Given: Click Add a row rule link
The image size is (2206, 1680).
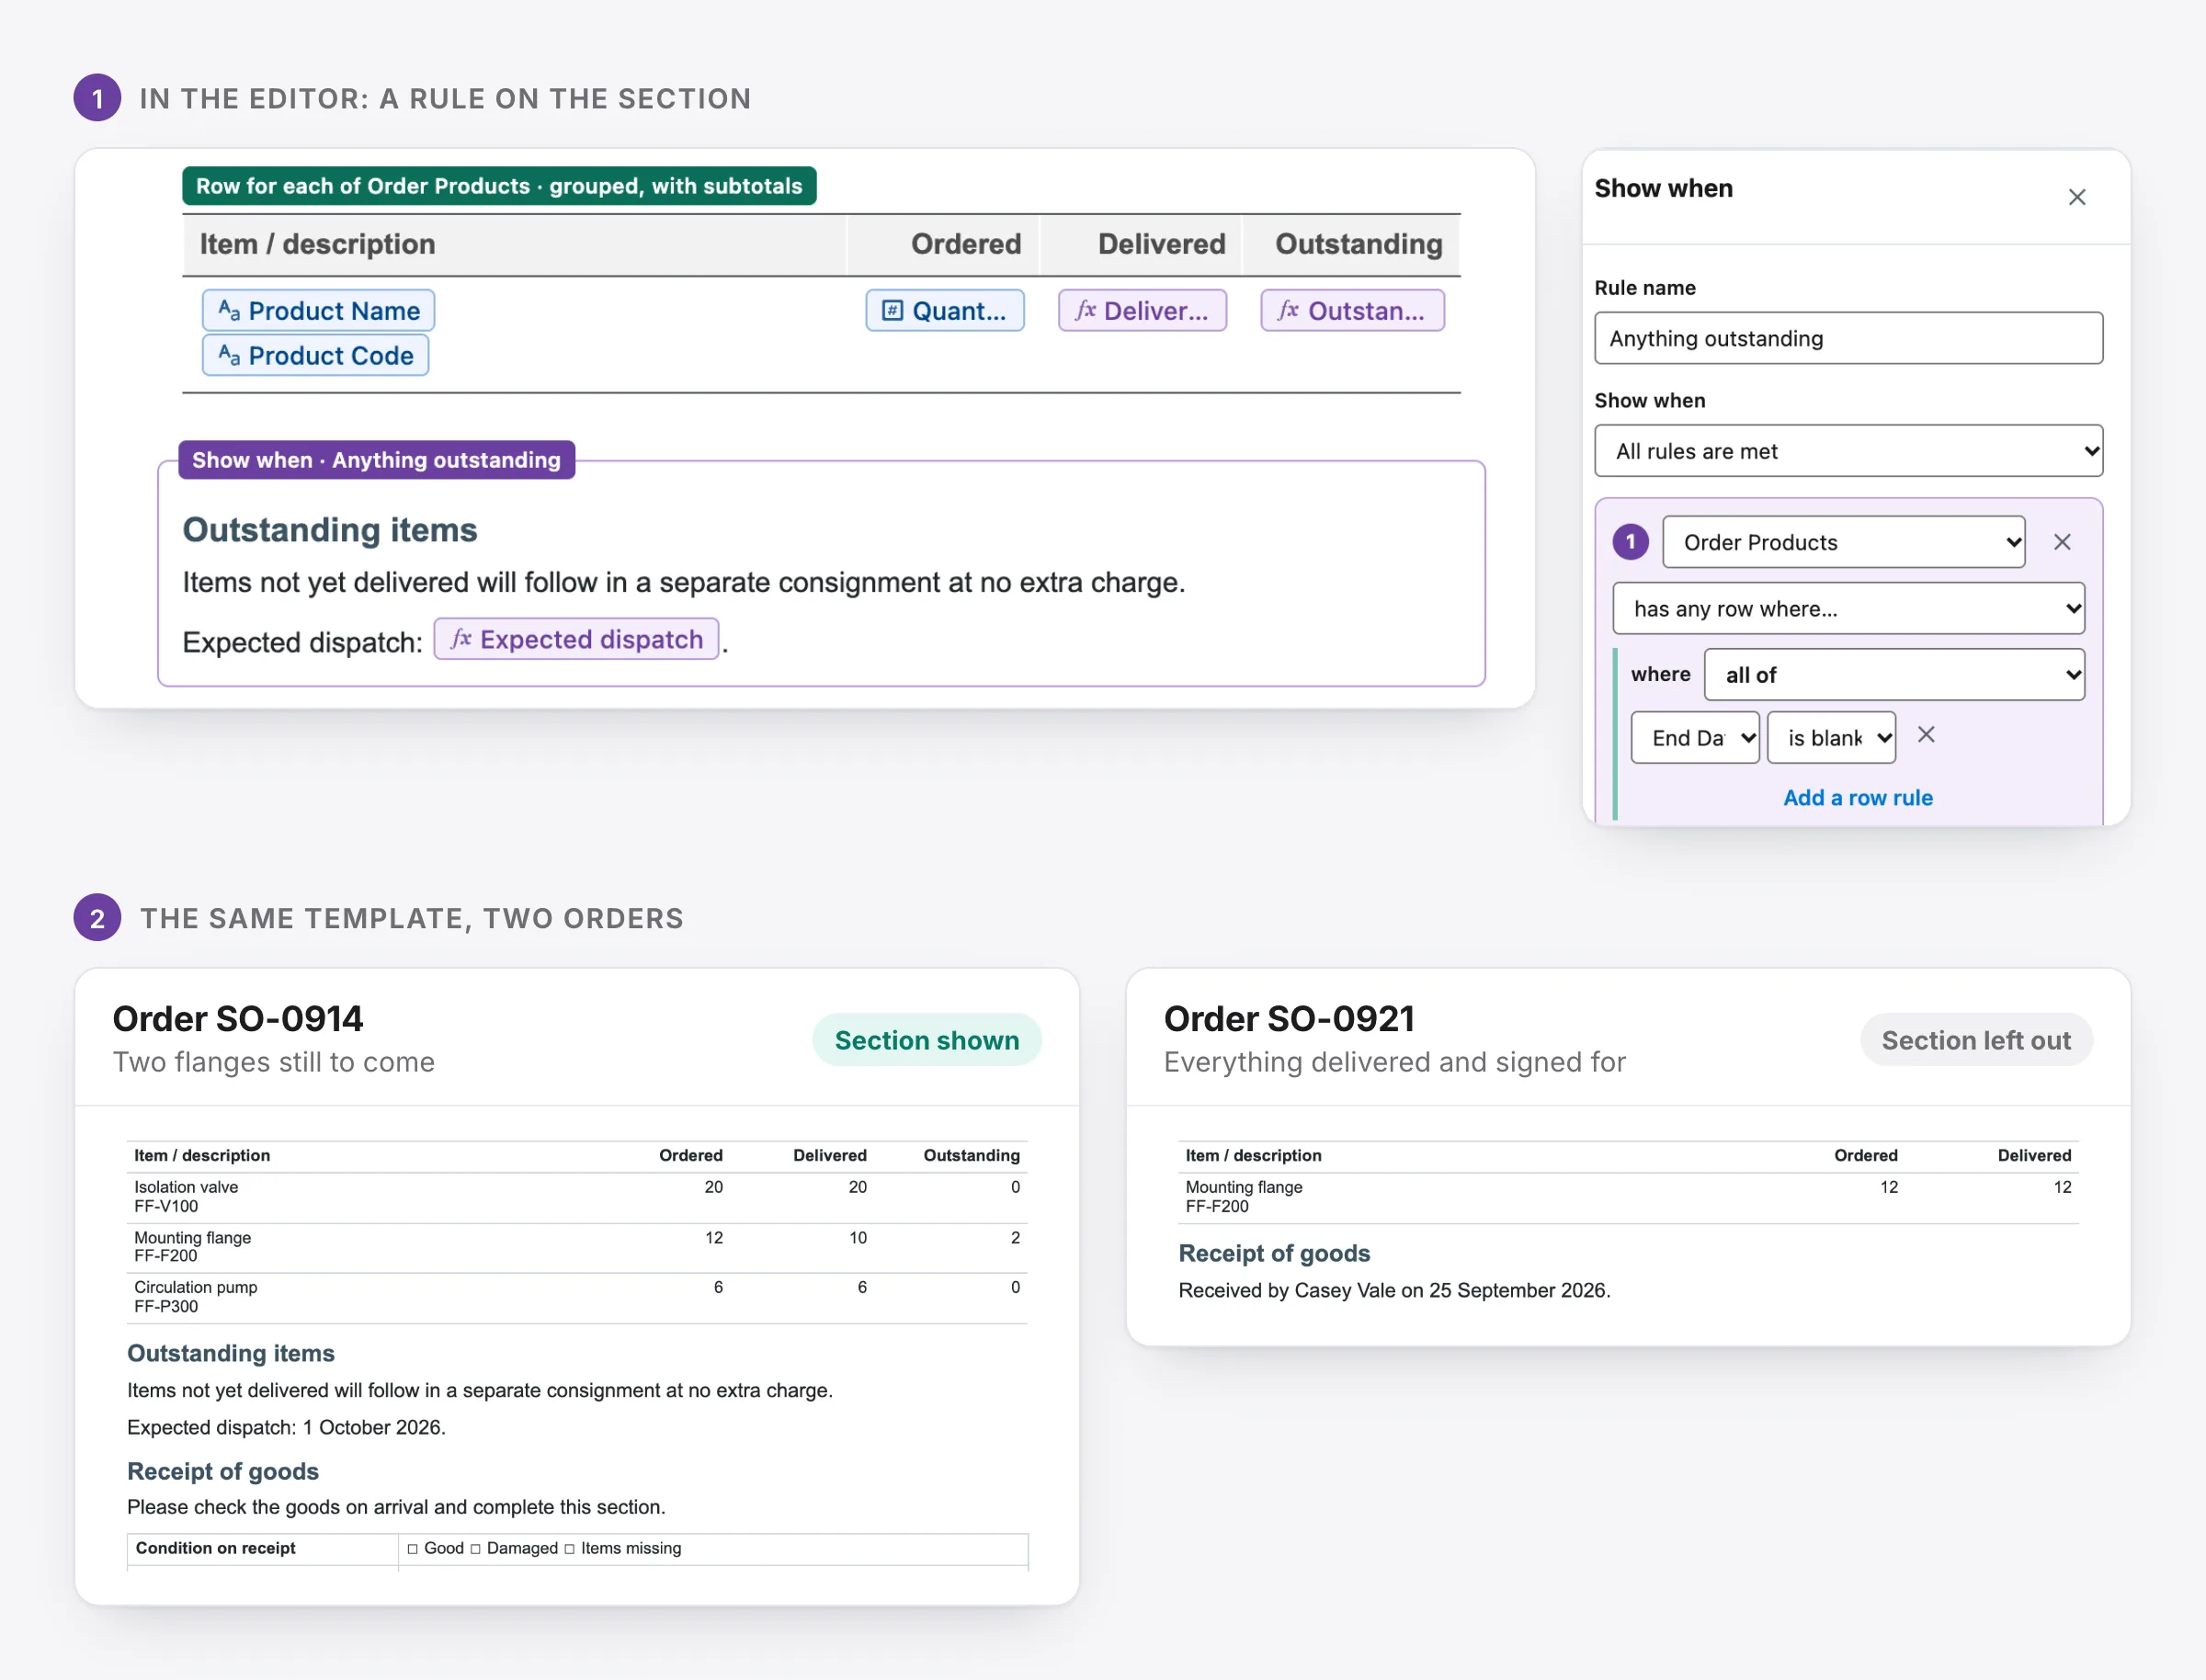Looking at the screenshot, I should pos(1857,798).
